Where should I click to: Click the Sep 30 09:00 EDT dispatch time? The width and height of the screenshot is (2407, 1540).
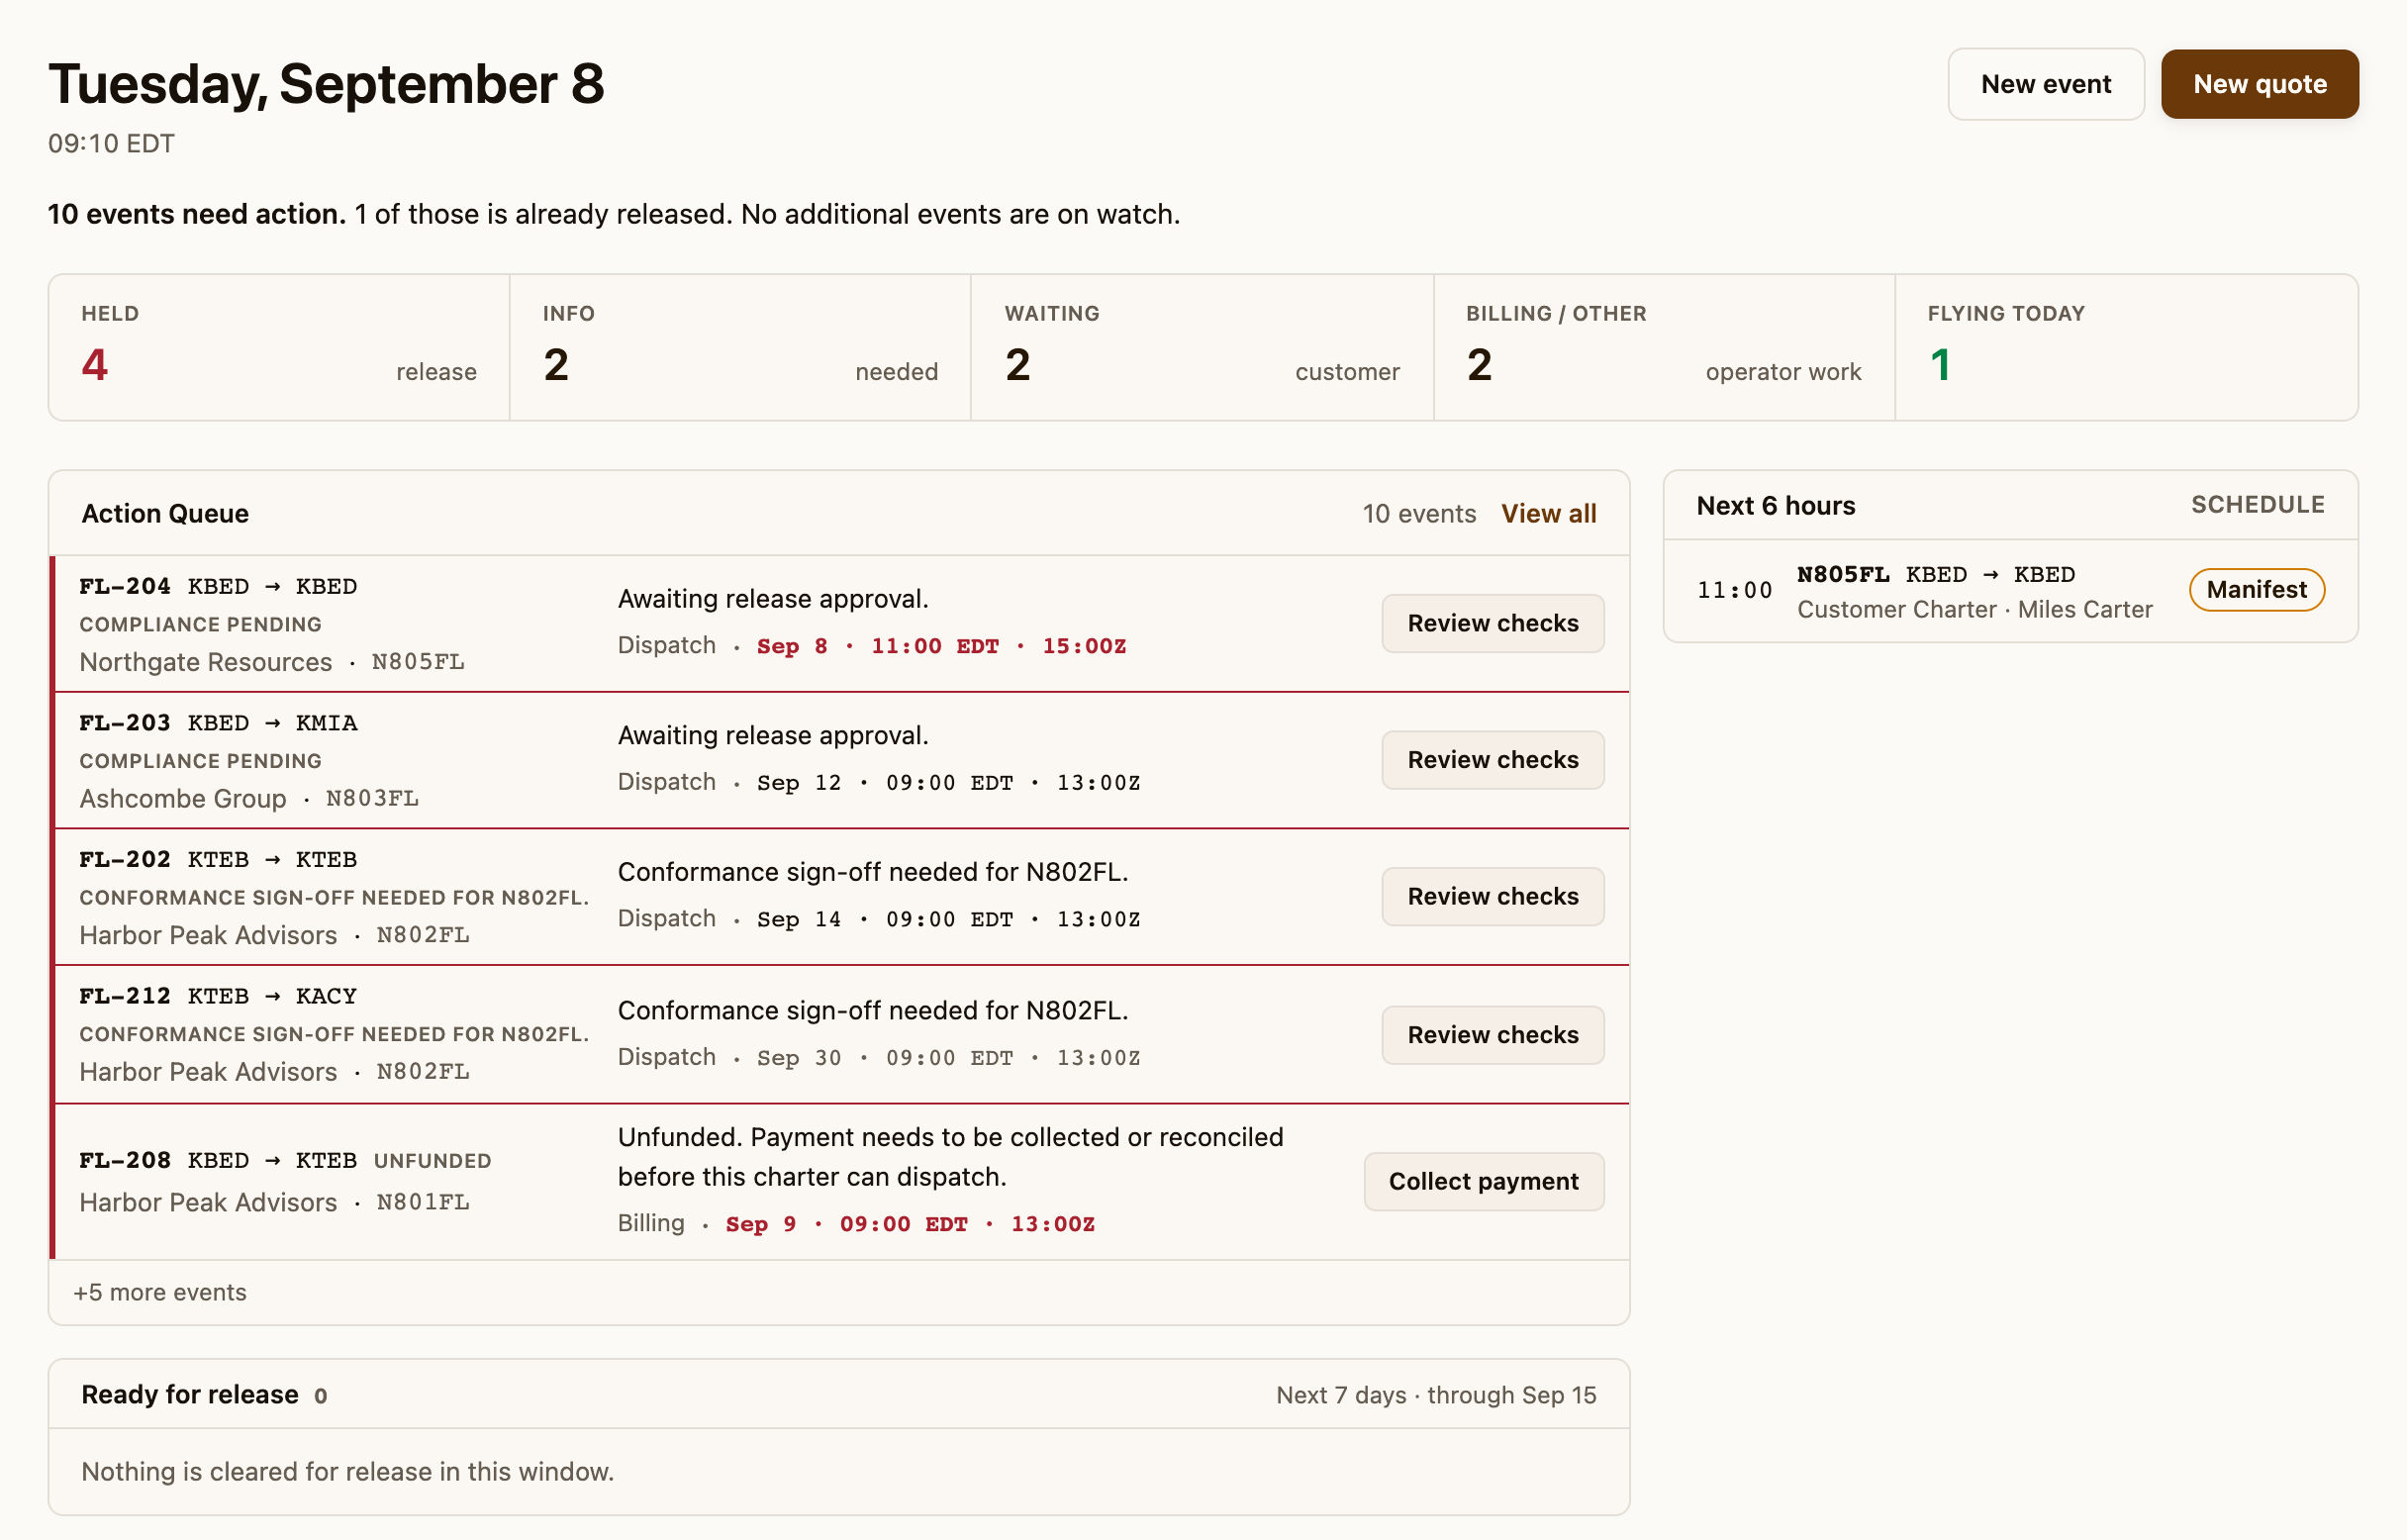(x=948, y=1058)
